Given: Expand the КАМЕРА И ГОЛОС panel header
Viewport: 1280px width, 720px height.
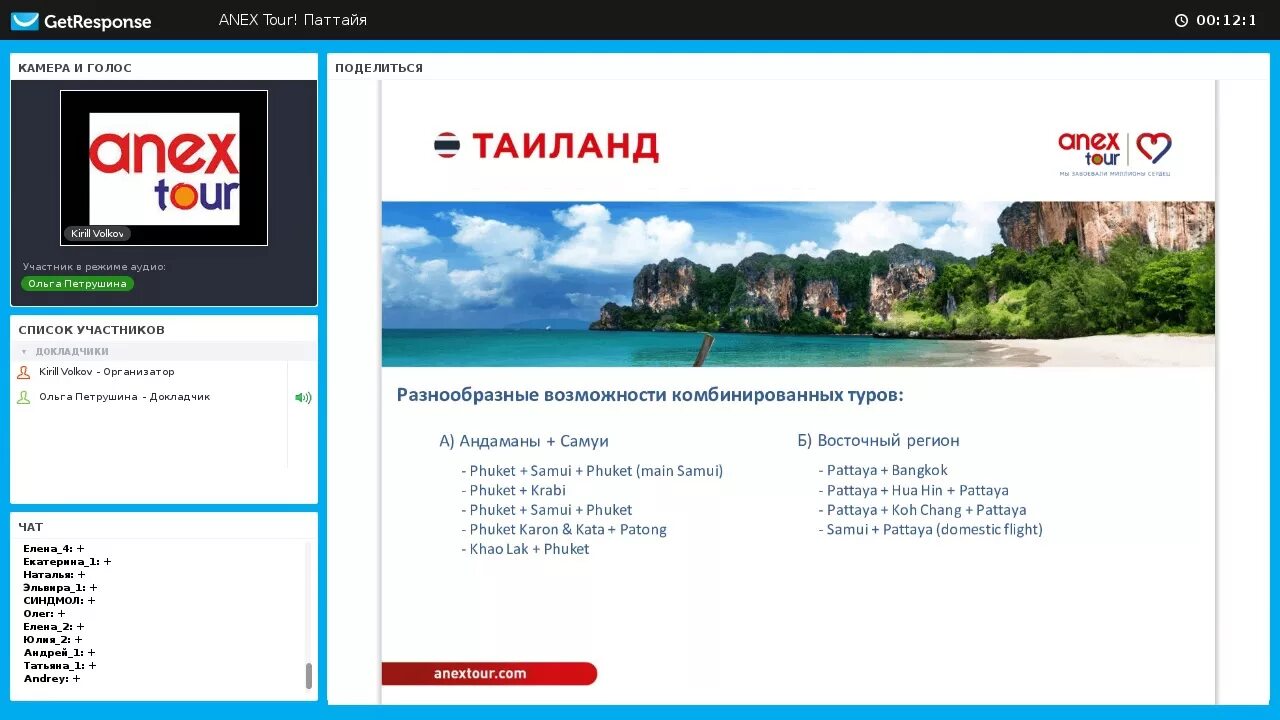Looking at the screenshot, I should 74,67.
